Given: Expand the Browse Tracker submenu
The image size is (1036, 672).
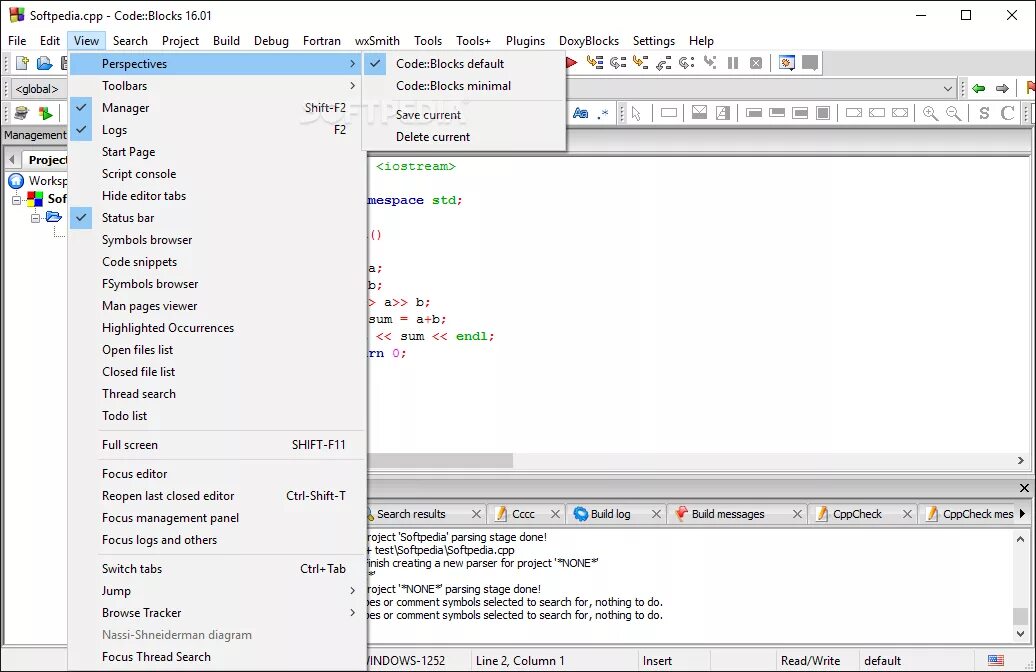Looking at the screenshot, I should [217, 613].
